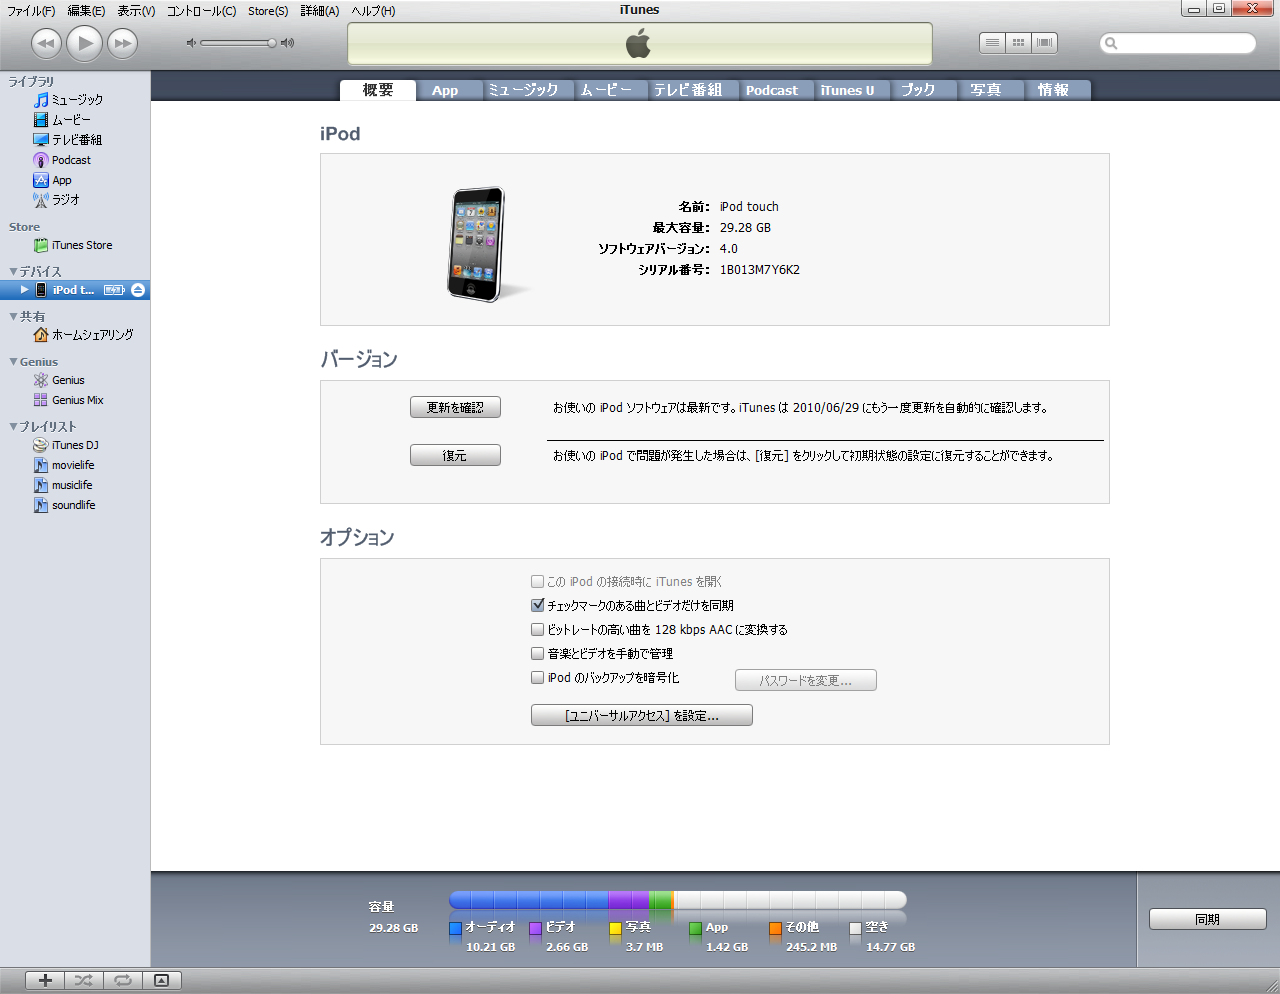This screenshot has width=1280, height=994.
Task: Open ミュージック library in sidebar
Action: [x=75, y=100]
